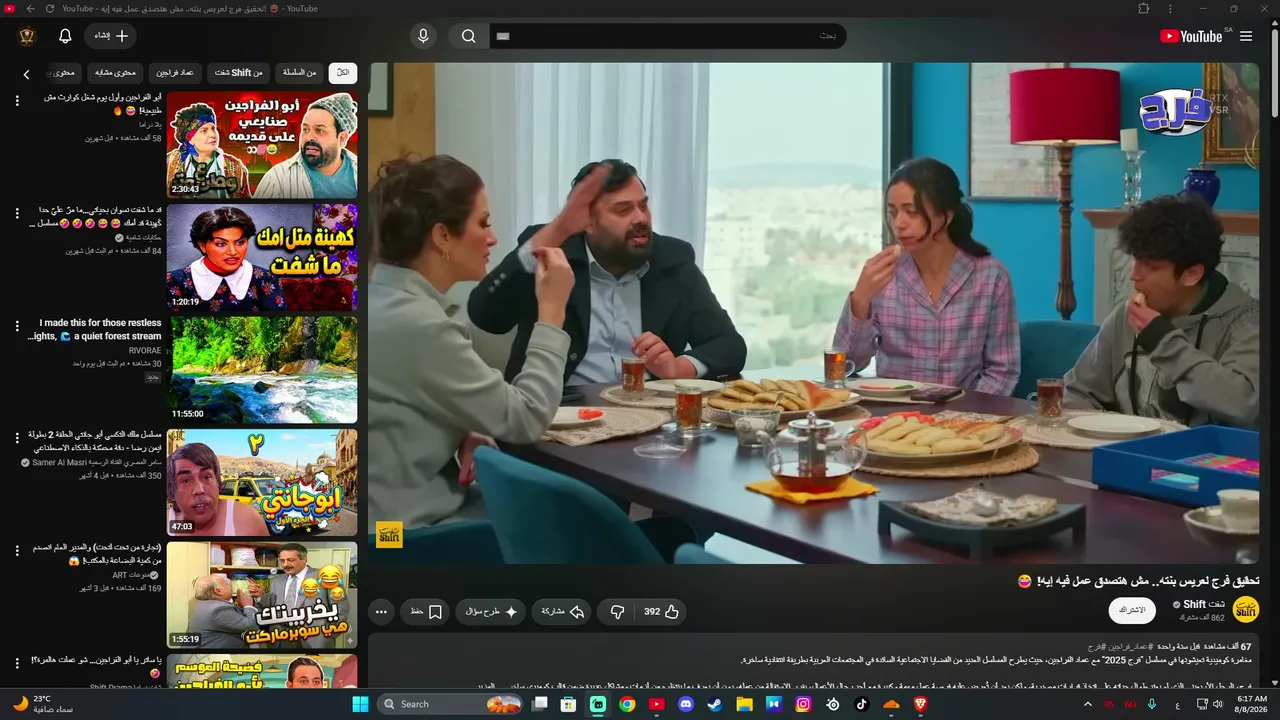Open the YouTube hamburger guide menu
1280x720 pixels.
[1246, 36]
